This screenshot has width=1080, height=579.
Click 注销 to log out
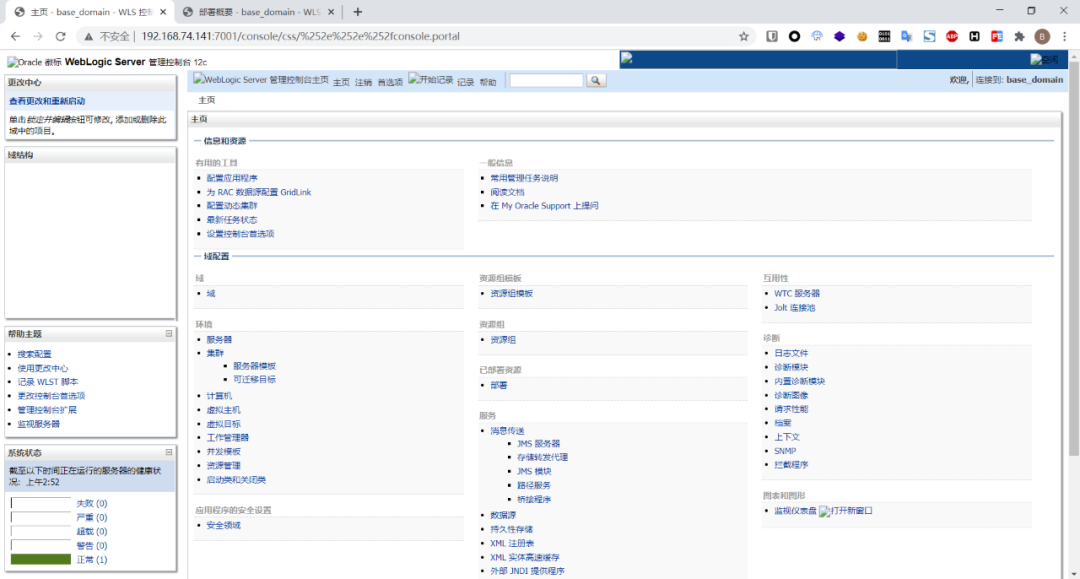363,82
